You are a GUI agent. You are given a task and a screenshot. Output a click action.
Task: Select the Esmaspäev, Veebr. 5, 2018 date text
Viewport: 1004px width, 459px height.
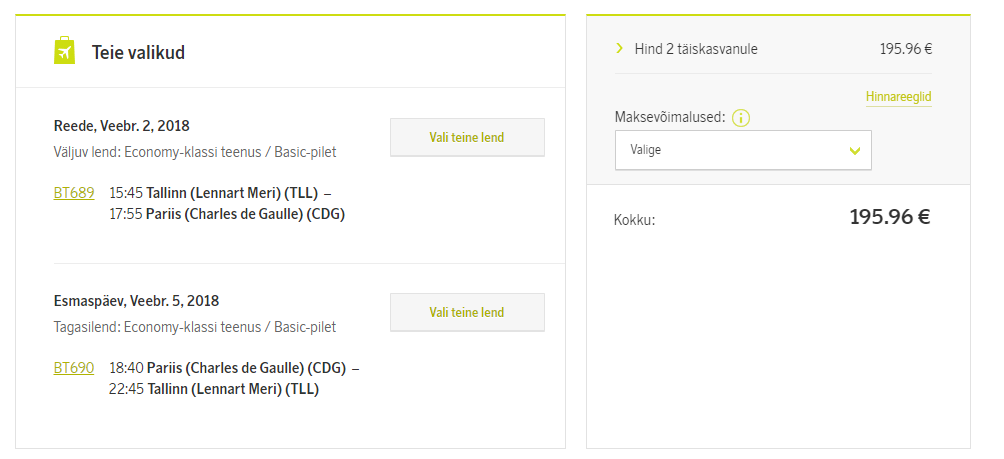[x=136, y=301]
